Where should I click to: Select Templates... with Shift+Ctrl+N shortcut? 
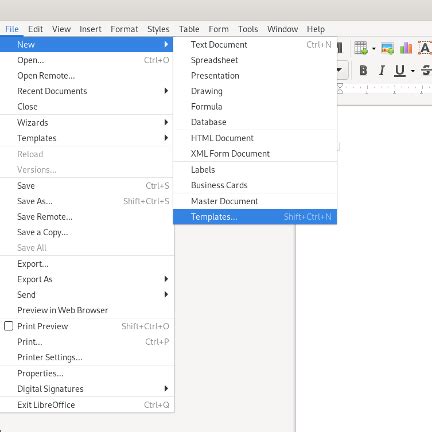(255, 217)
